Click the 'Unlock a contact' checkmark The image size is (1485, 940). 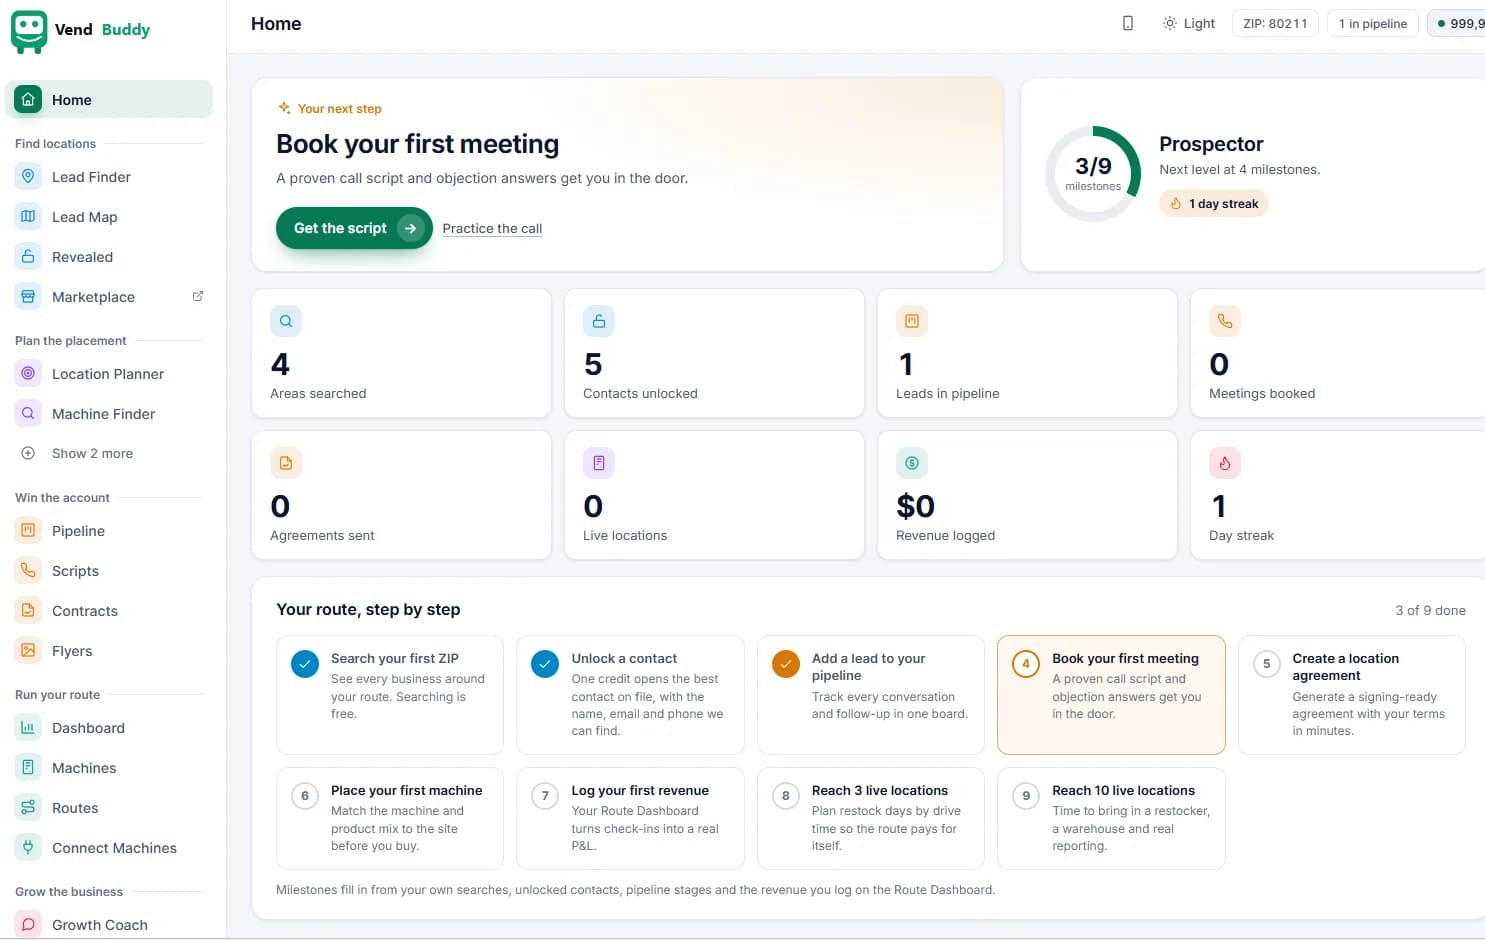tap(545, 664)
